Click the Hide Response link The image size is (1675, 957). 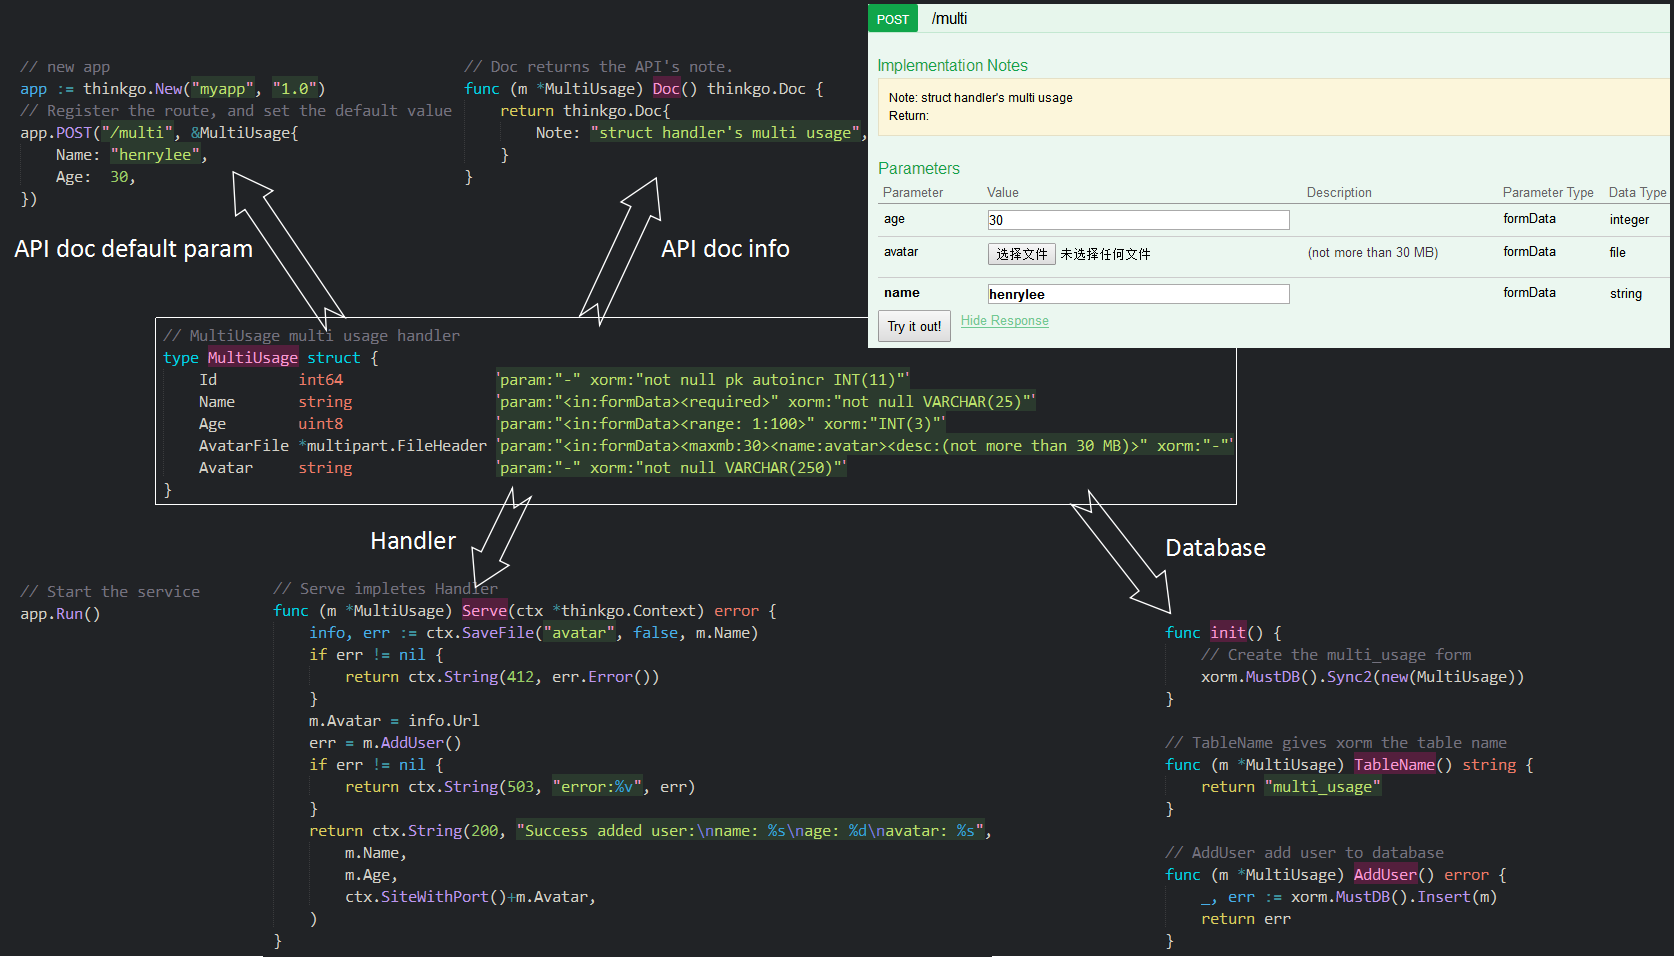pyautogui.click(x=1005, y=321)
